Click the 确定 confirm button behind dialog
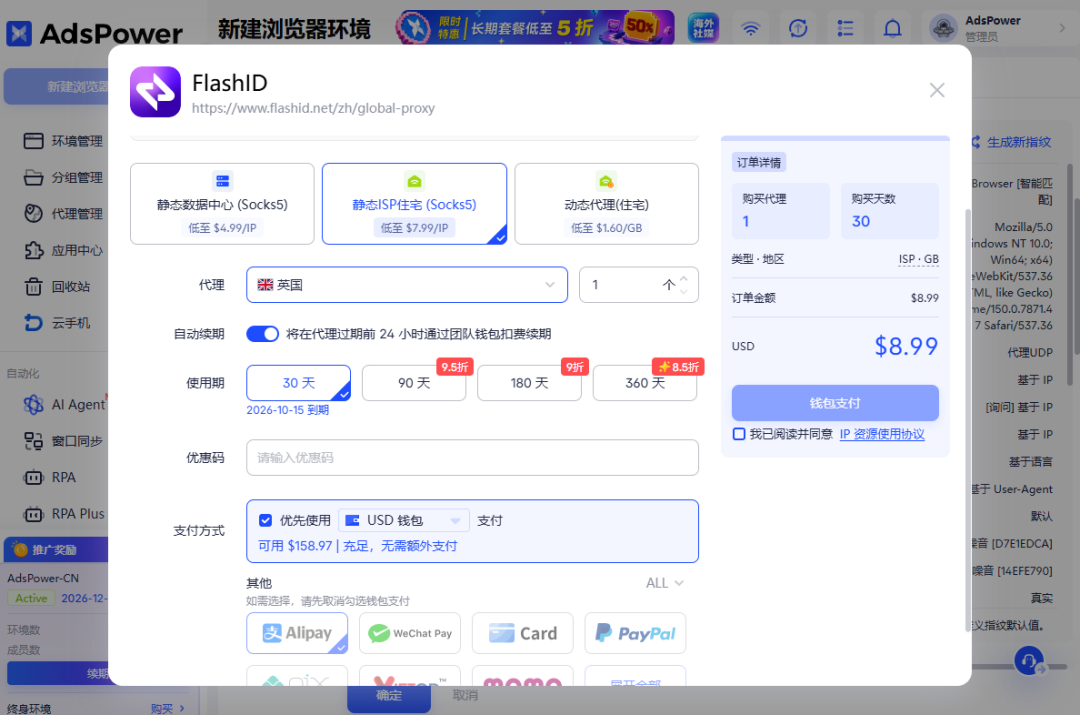1080x715 pixels. 389,696
